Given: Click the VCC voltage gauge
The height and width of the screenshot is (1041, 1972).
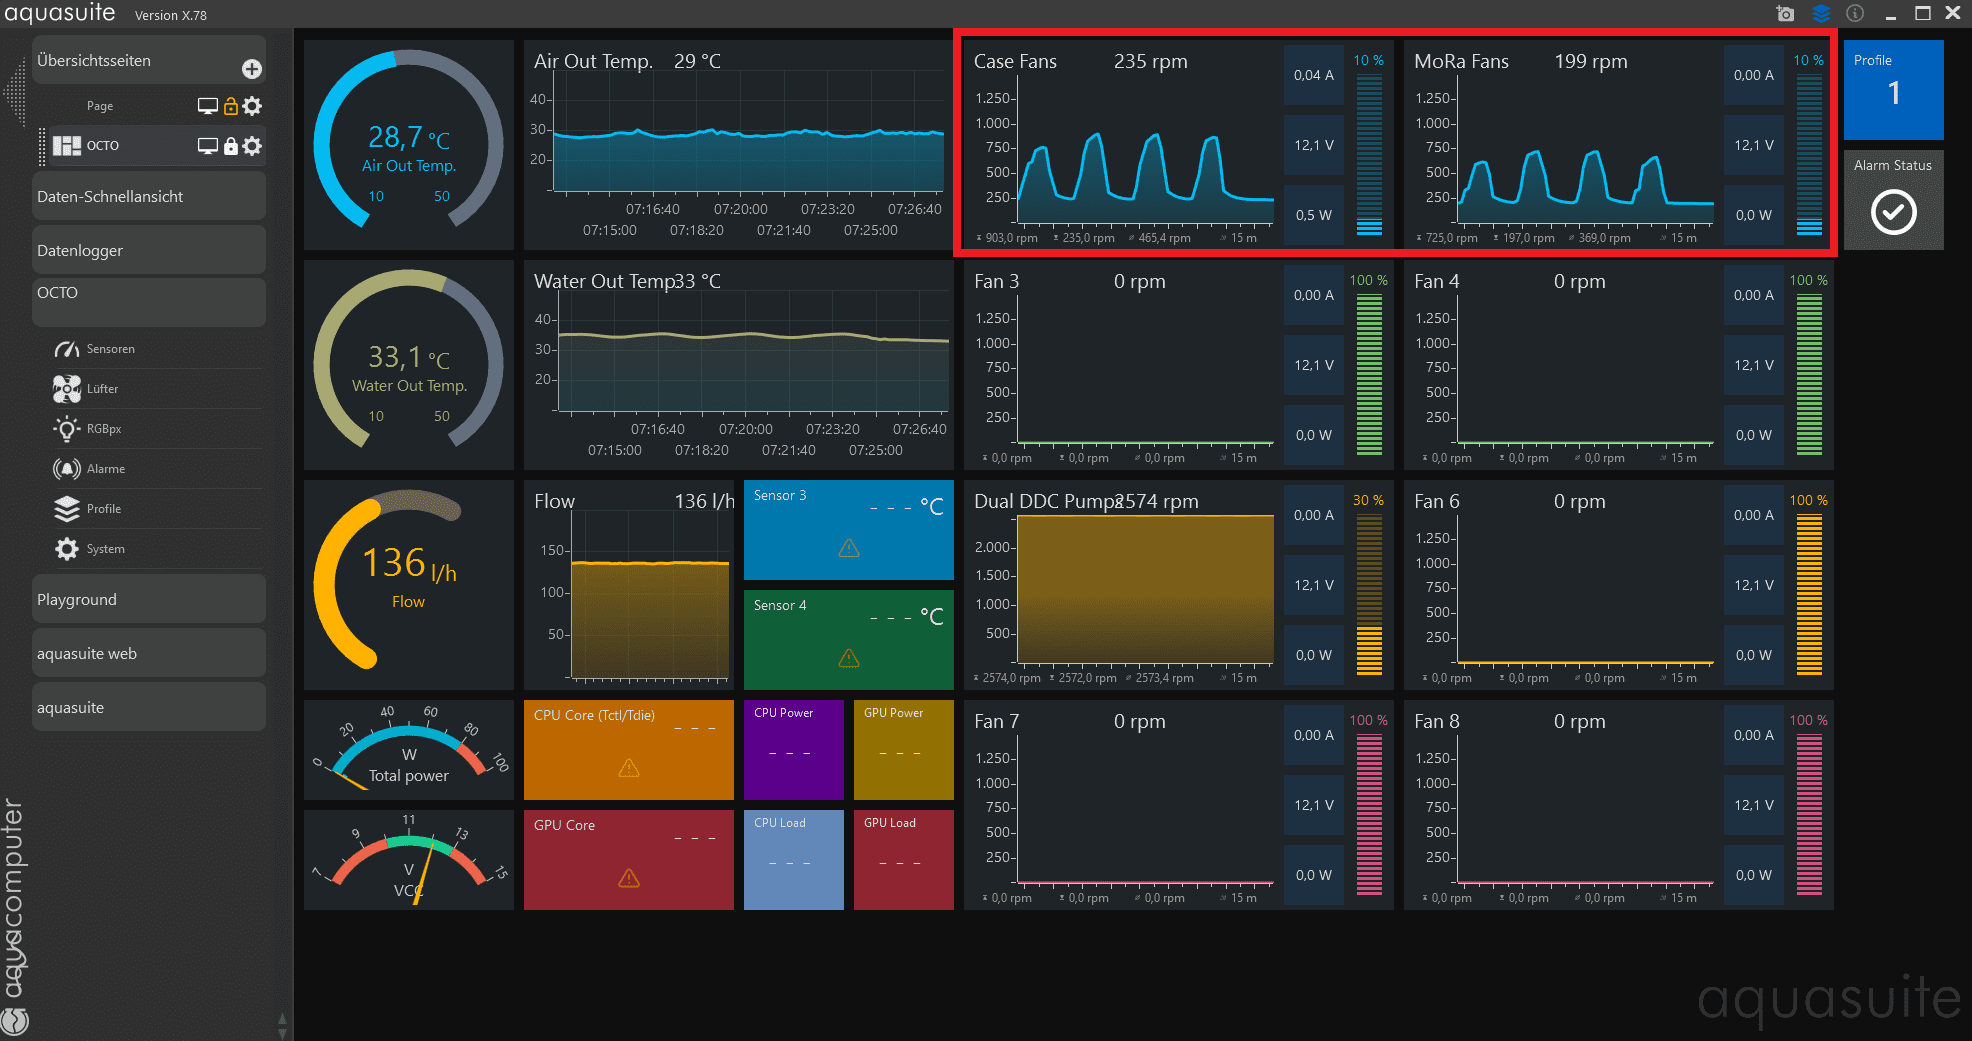Looking at the screenshot, I should click(x=409, y=860).
